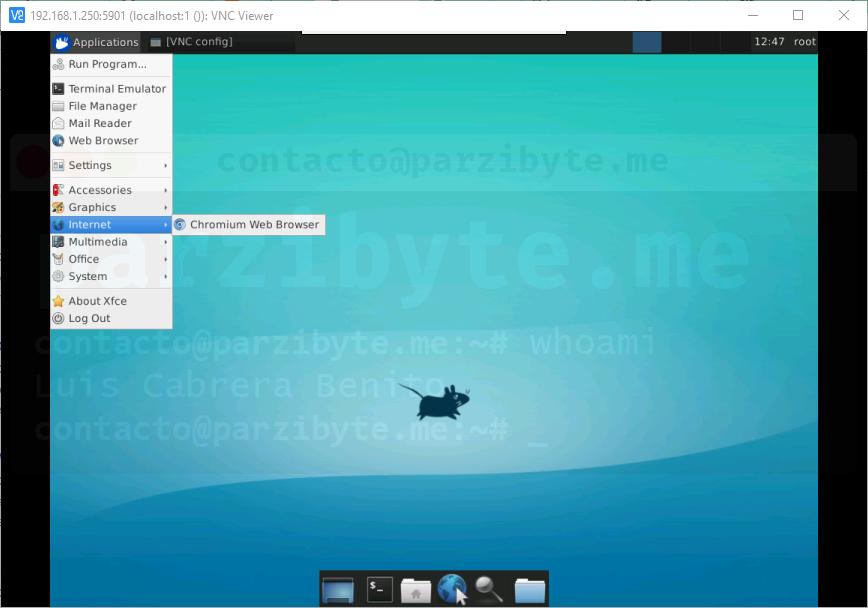
Task: Open About Xfce entry
Action: (x=111, y=301)
